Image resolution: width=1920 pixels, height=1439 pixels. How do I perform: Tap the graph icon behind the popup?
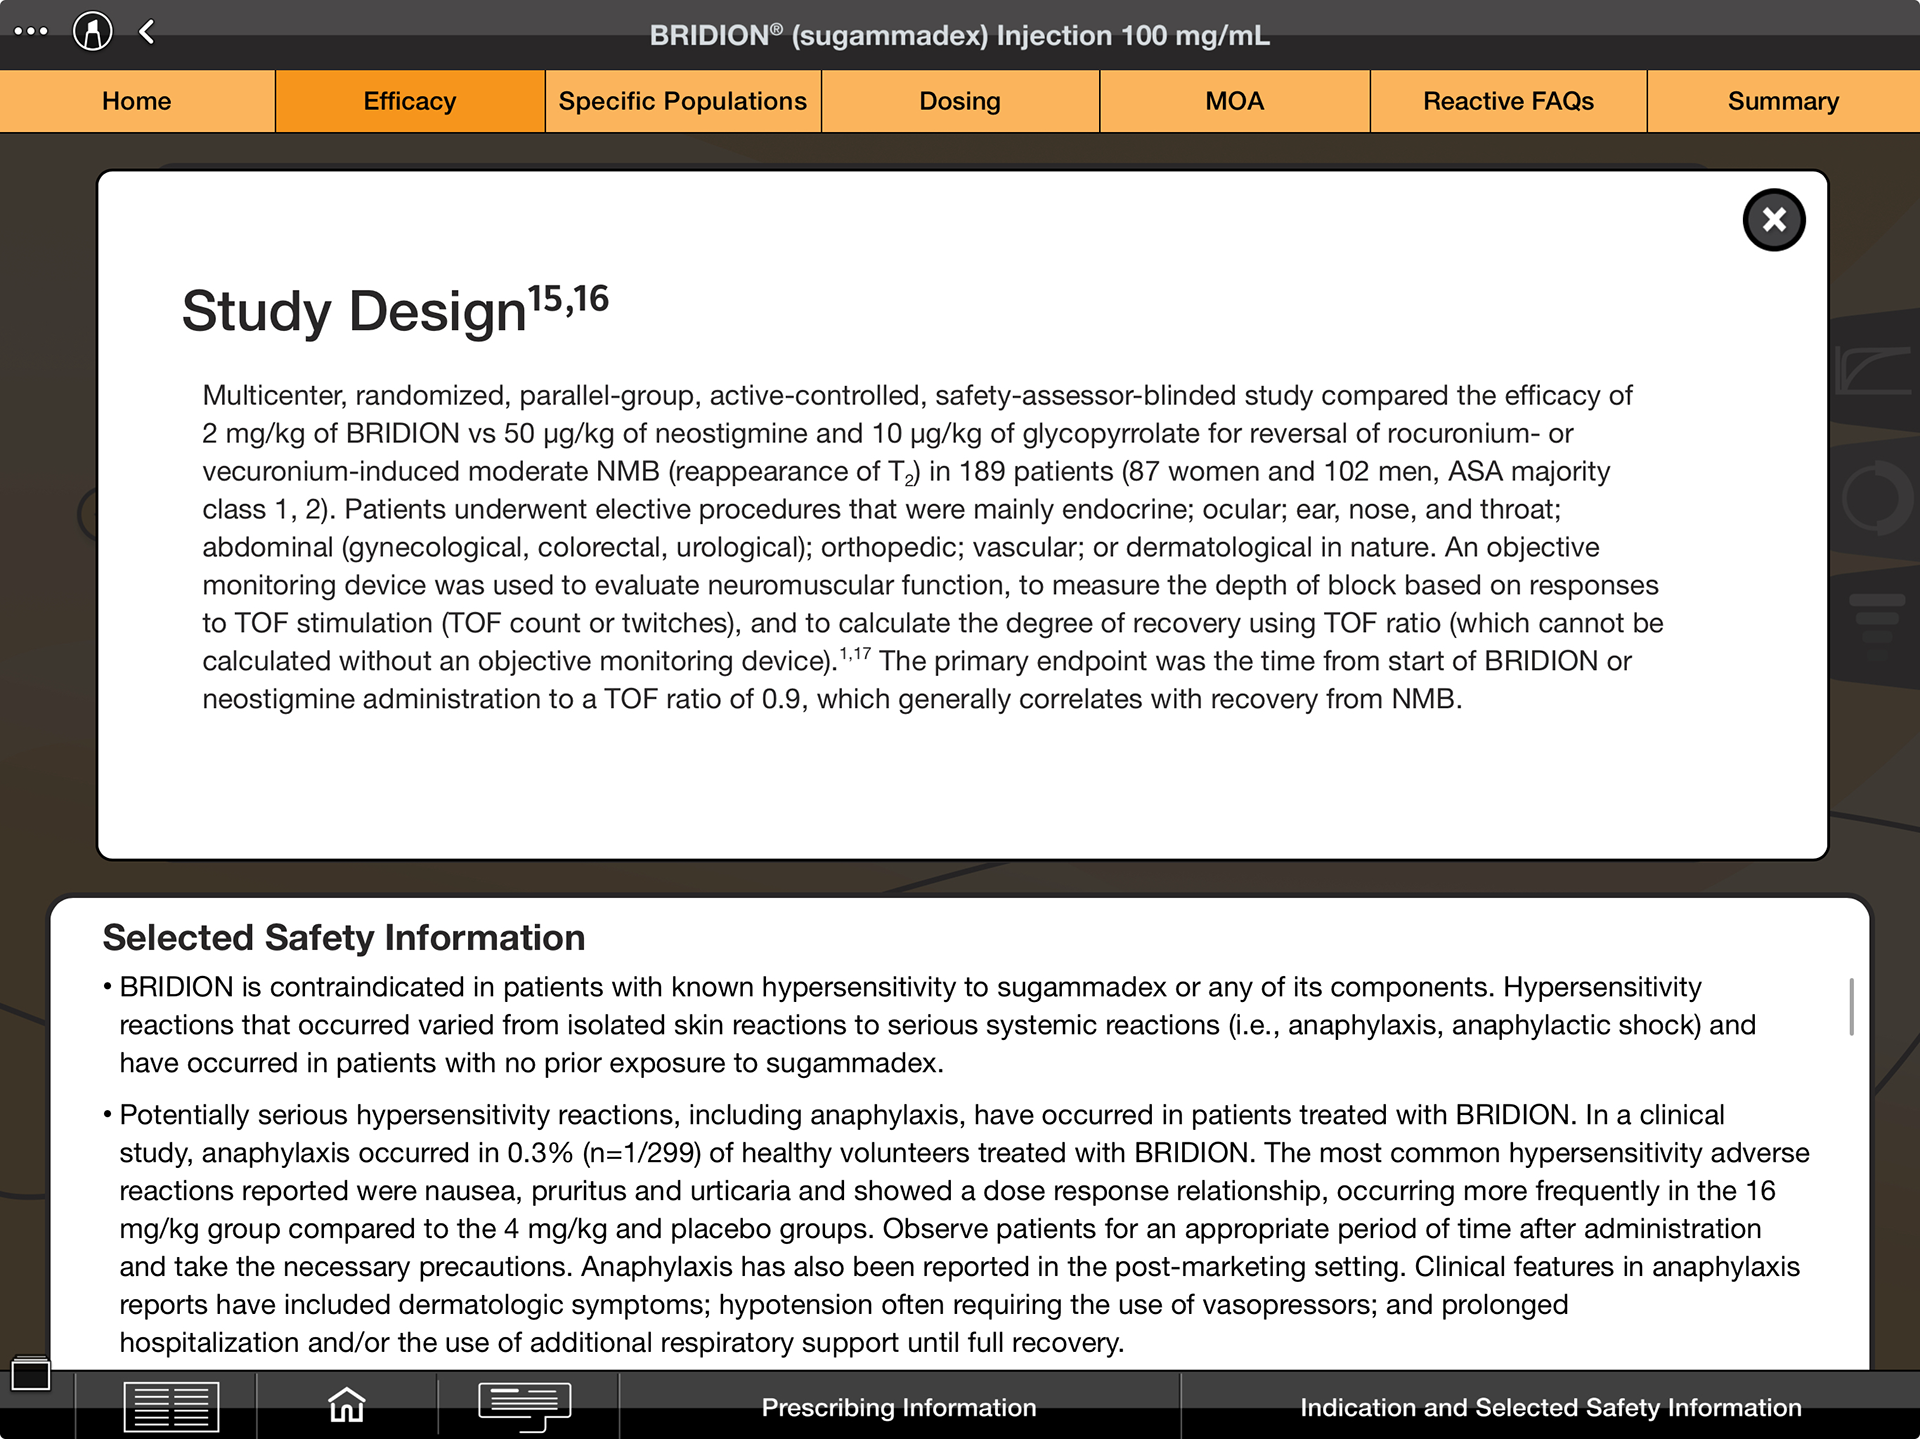1874,370
